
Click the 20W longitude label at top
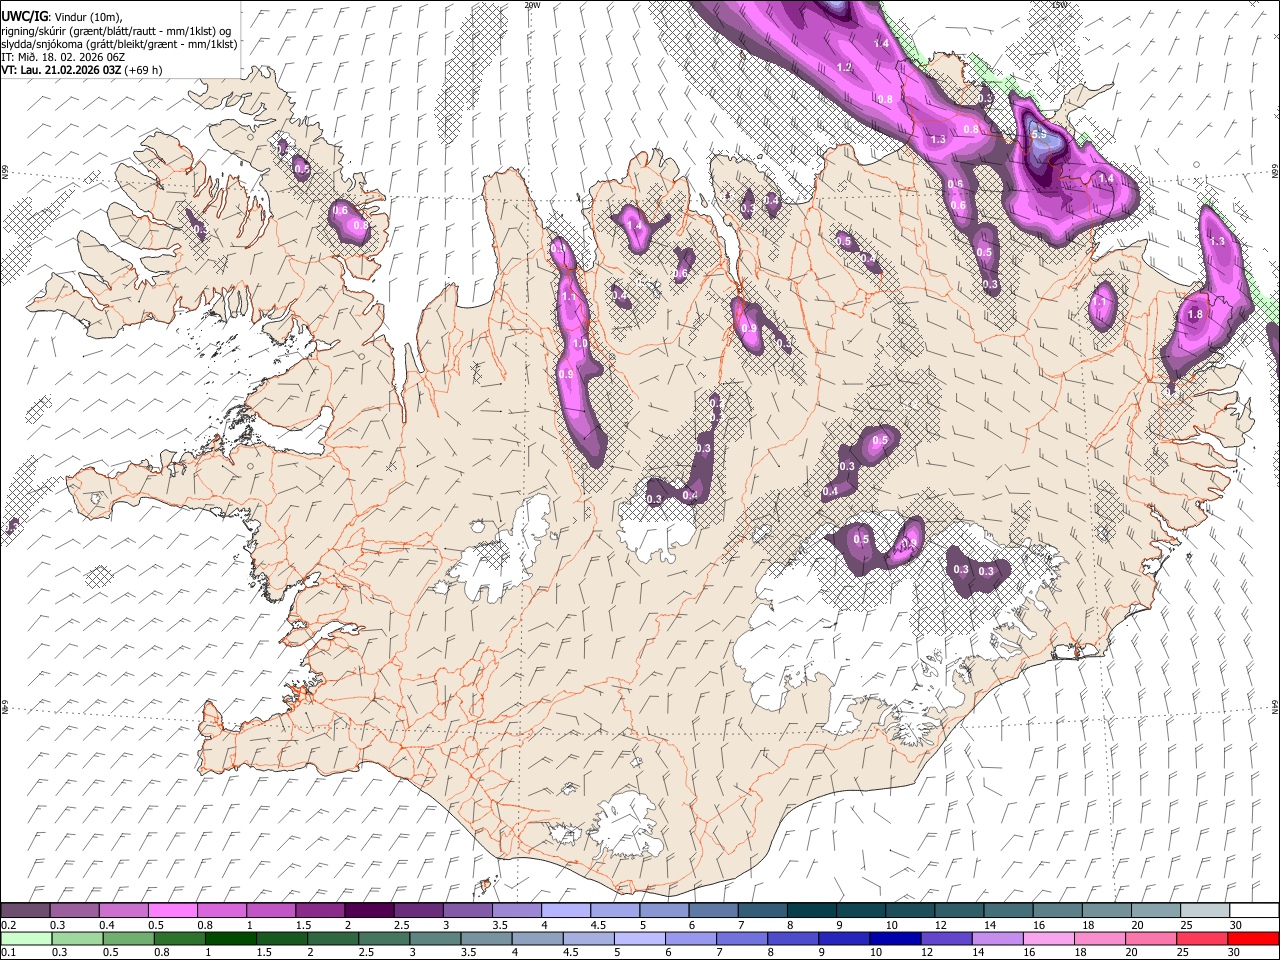[532, 5]
